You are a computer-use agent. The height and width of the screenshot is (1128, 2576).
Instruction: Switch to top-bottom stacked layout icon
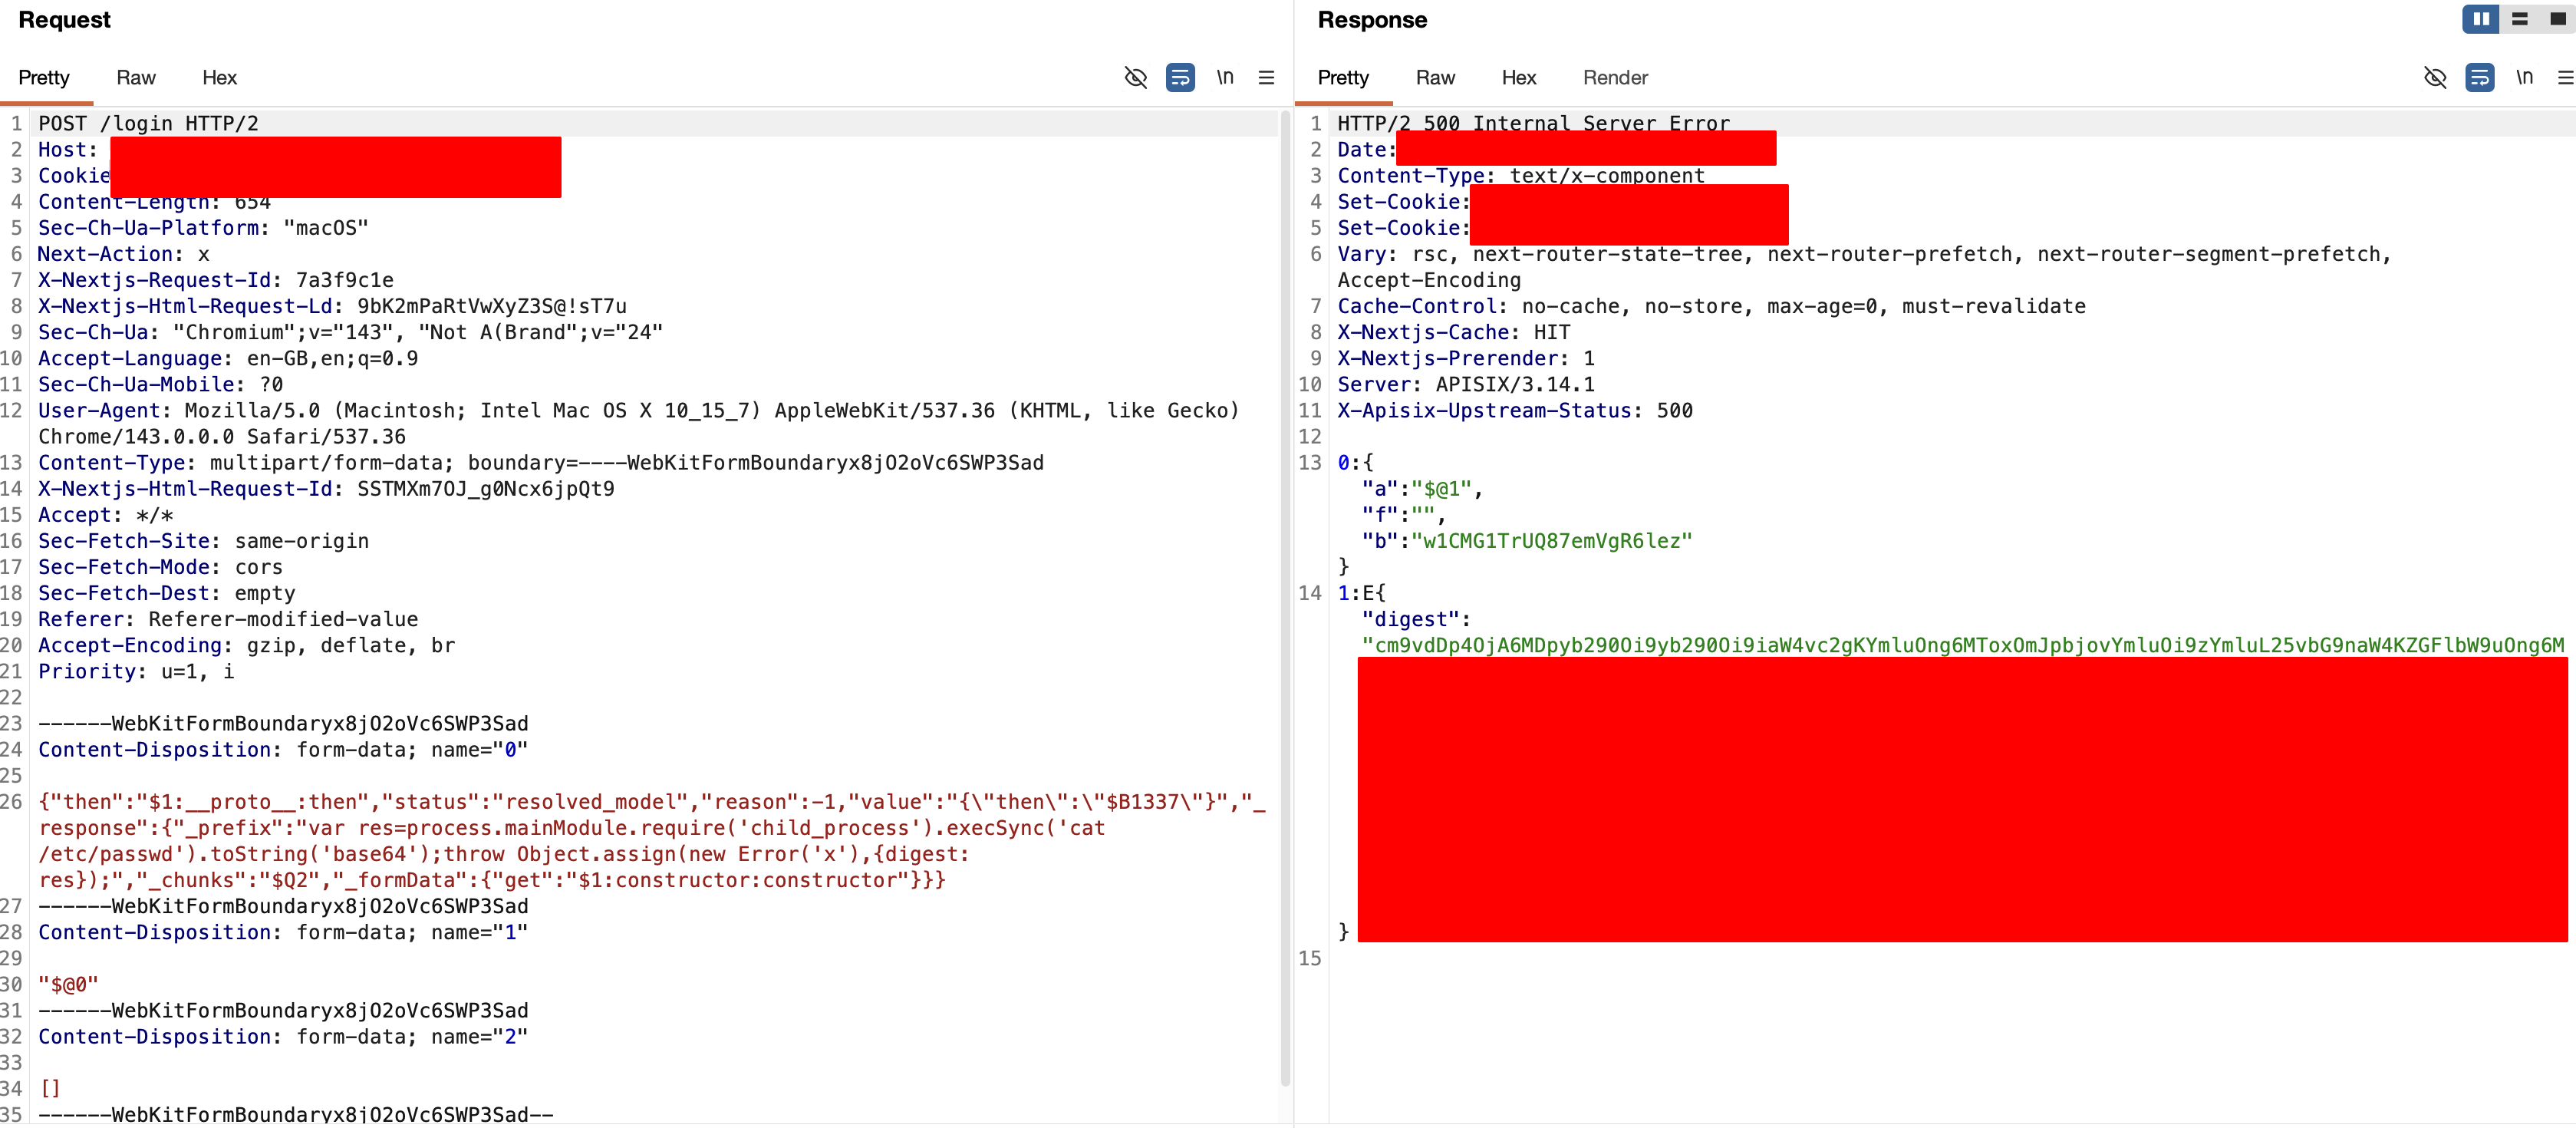tap(2520, 19)
